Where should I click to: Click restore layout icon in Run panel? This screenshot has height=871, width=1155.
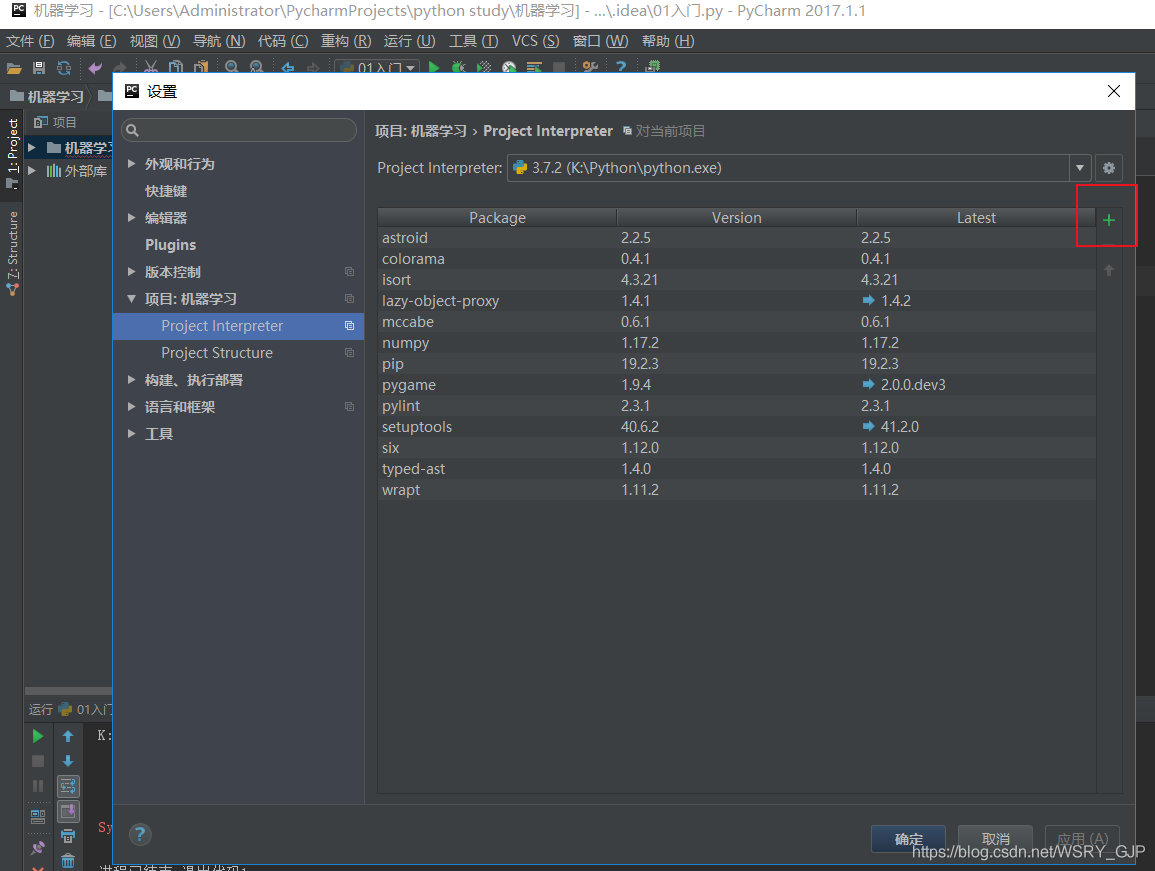(x=38, y=816)
